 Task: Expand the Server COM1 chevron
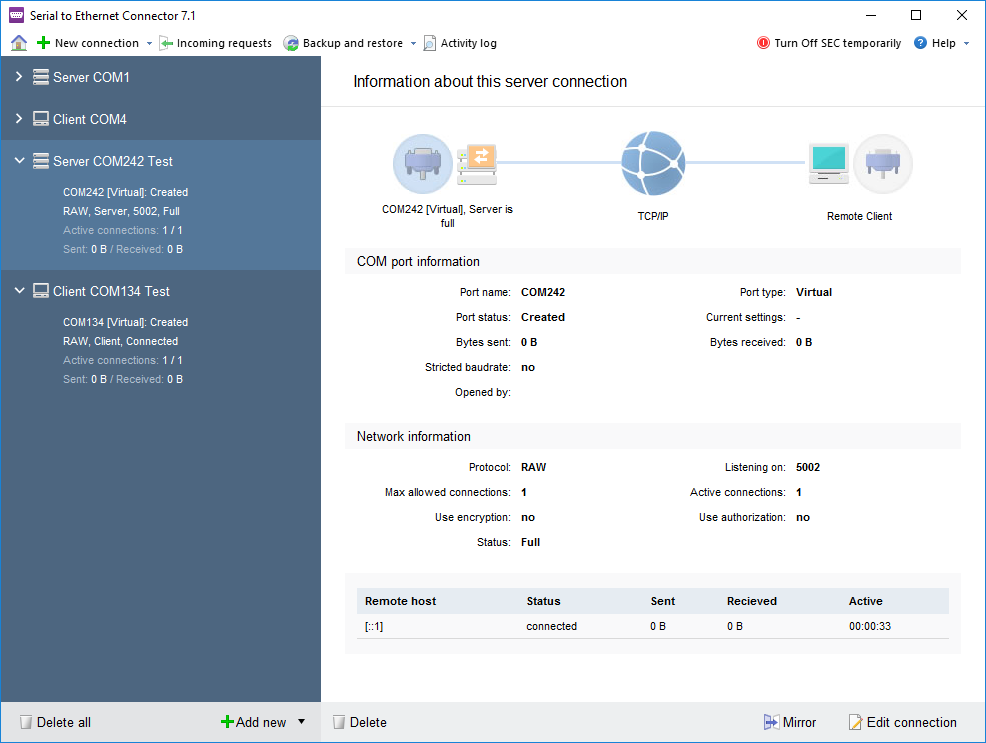click(19, 77)
